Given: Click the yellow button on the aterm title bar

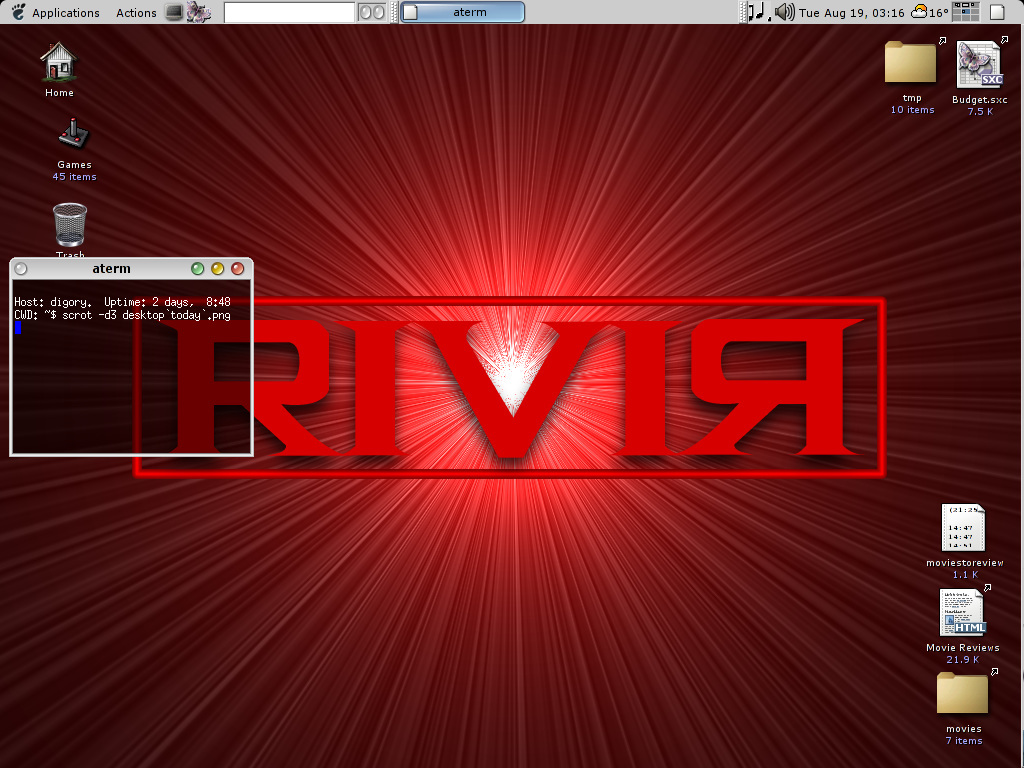Looking at the screenshot, I should (x=217, y=268).
